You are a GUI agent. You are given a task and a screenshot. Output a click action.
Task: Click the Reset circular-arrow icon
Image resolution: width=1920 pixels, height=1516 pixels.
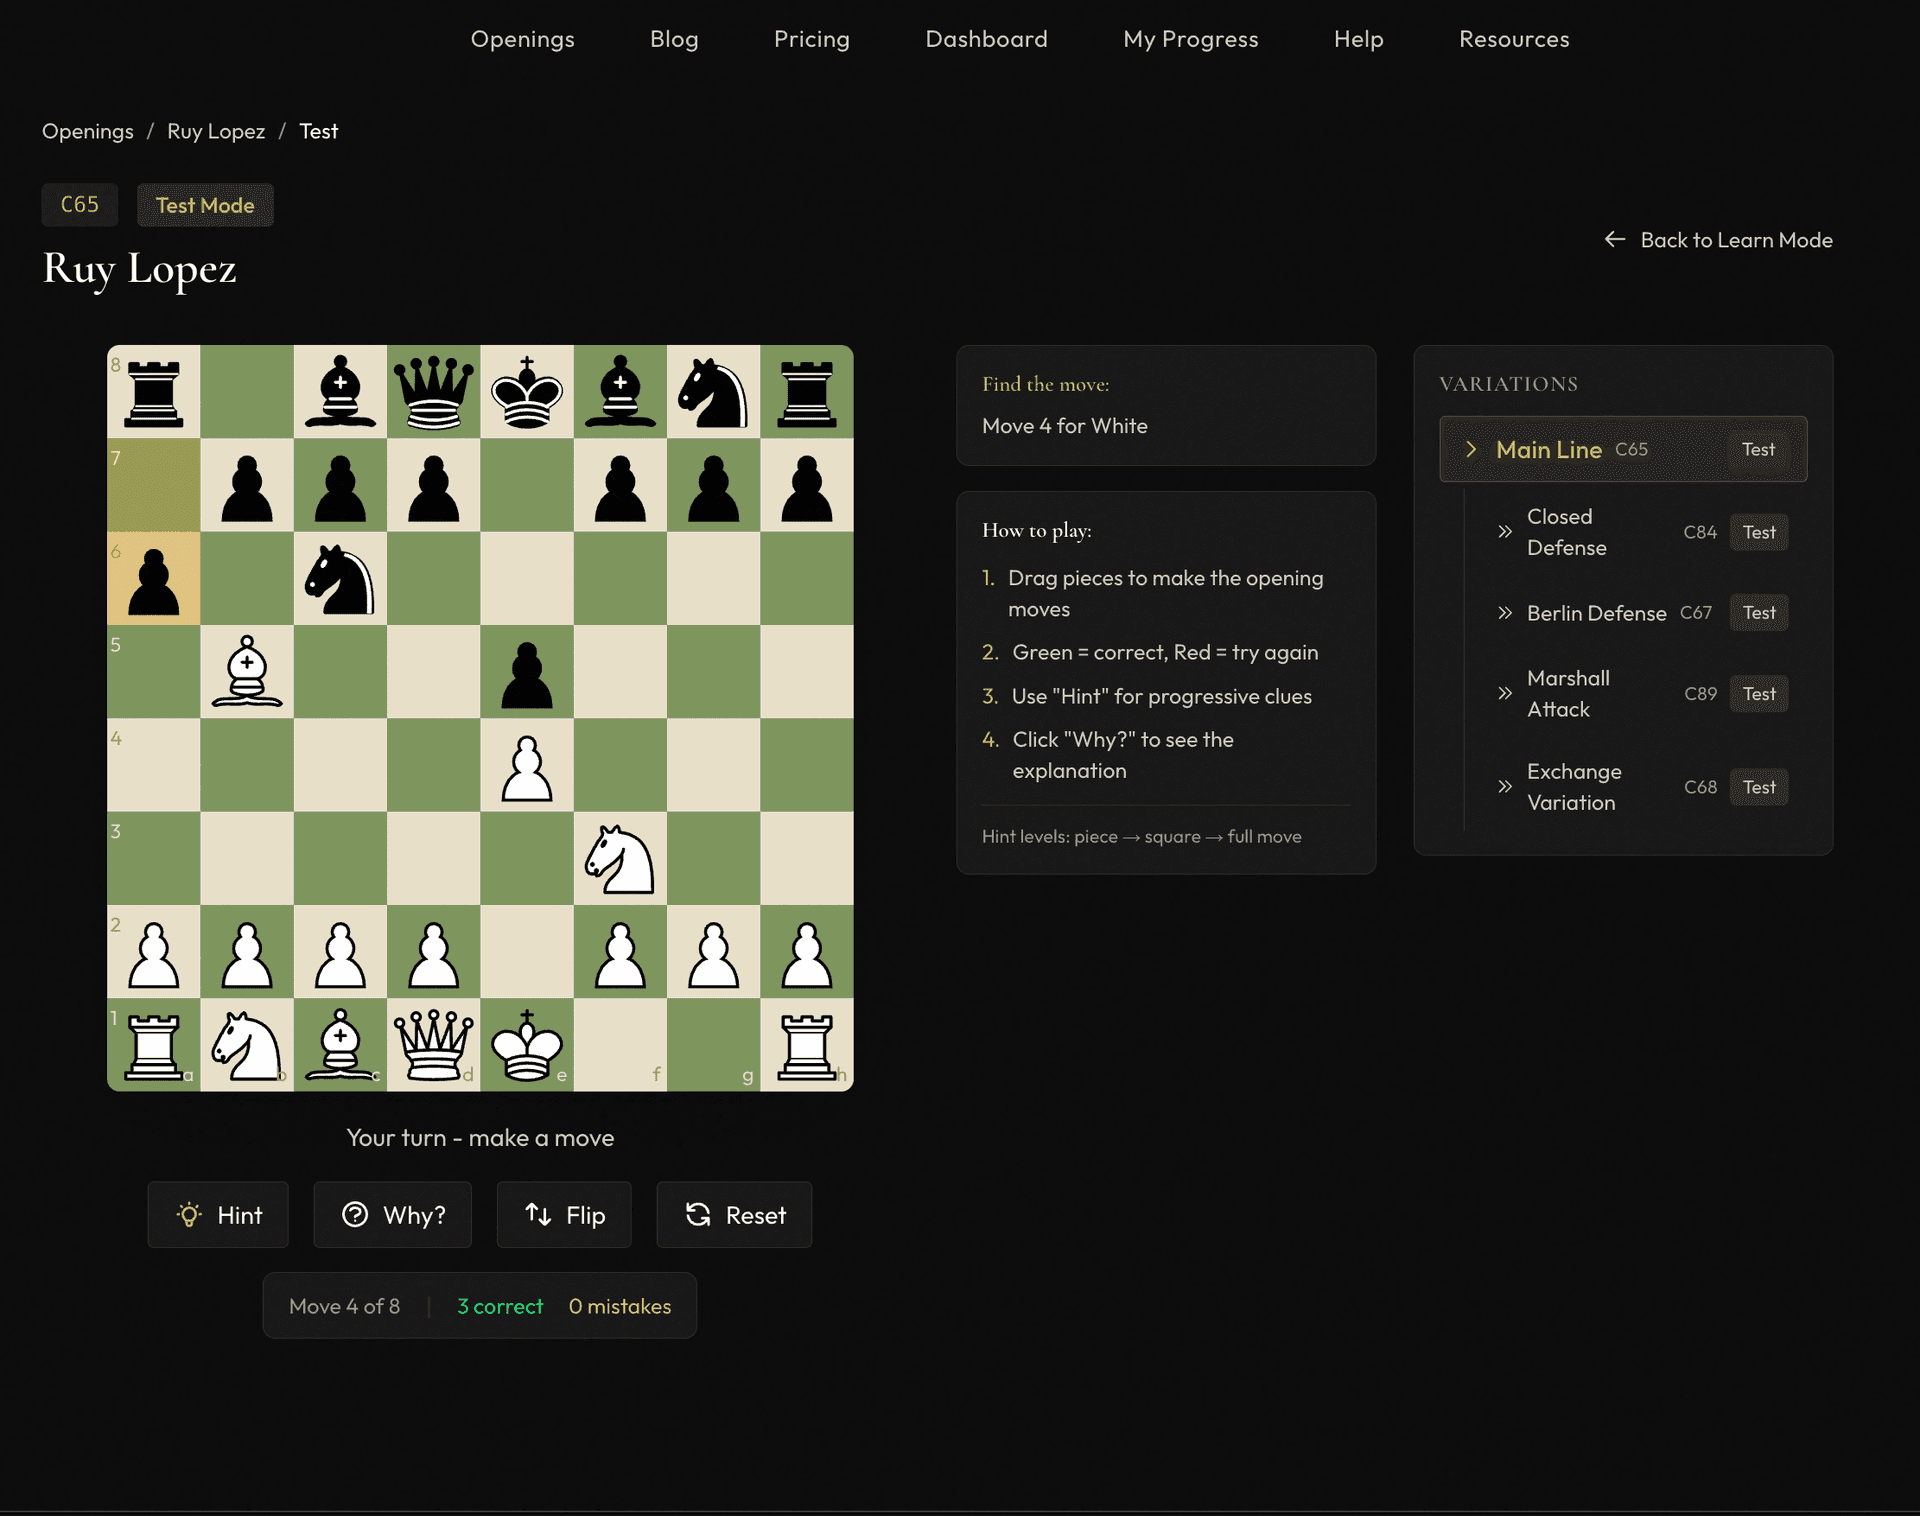click(x=698, y=1214)
